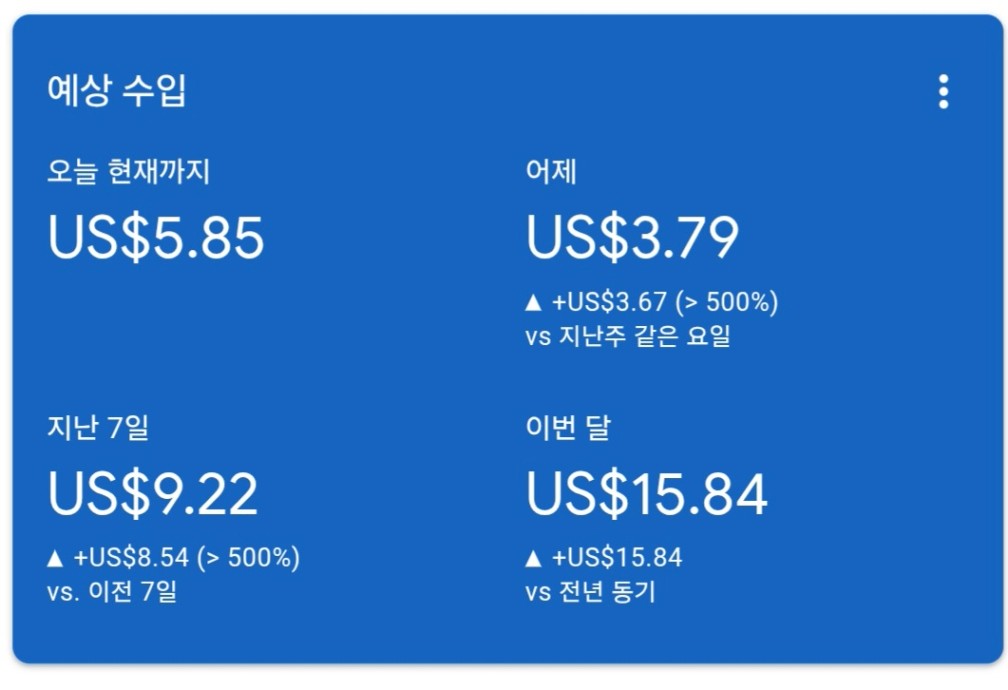Select the 어제 label

[551, 172]
